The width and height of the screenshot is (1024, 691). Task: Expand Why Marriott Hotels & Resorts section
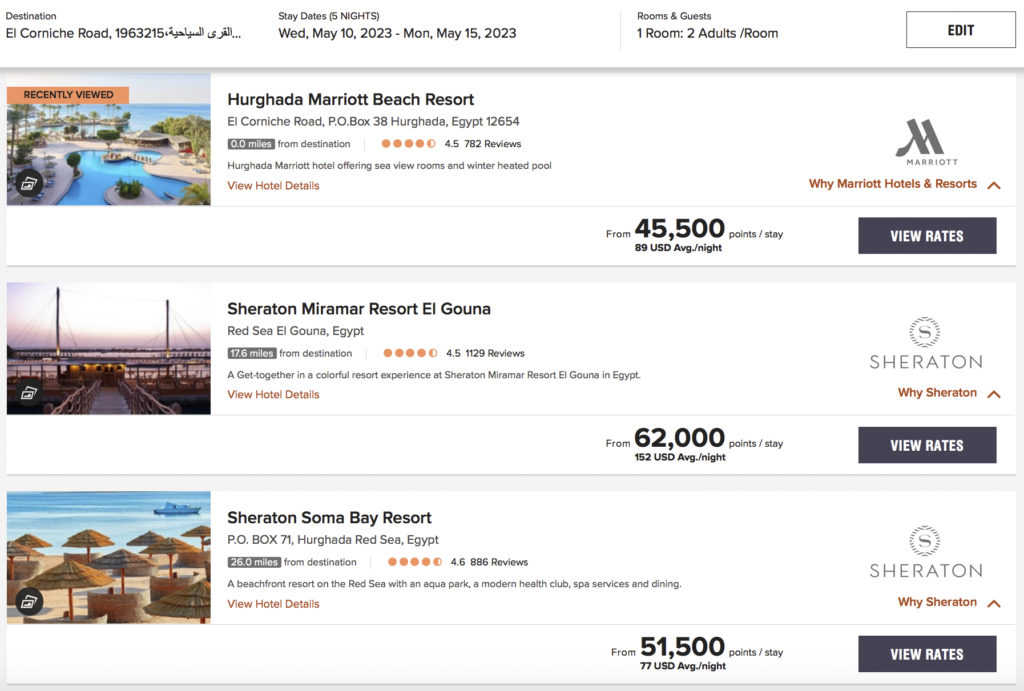(904, 184)
